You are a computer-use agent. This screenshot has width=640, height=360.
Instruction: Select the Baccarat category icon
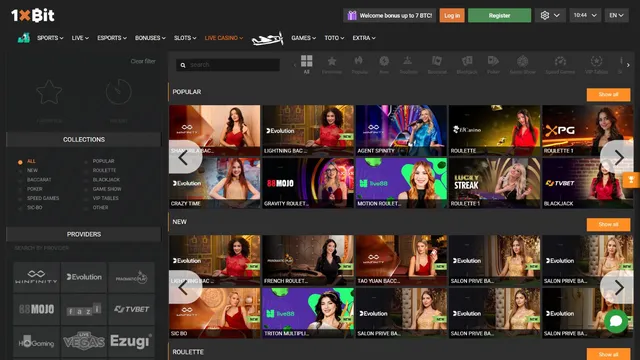click(437, 64)
